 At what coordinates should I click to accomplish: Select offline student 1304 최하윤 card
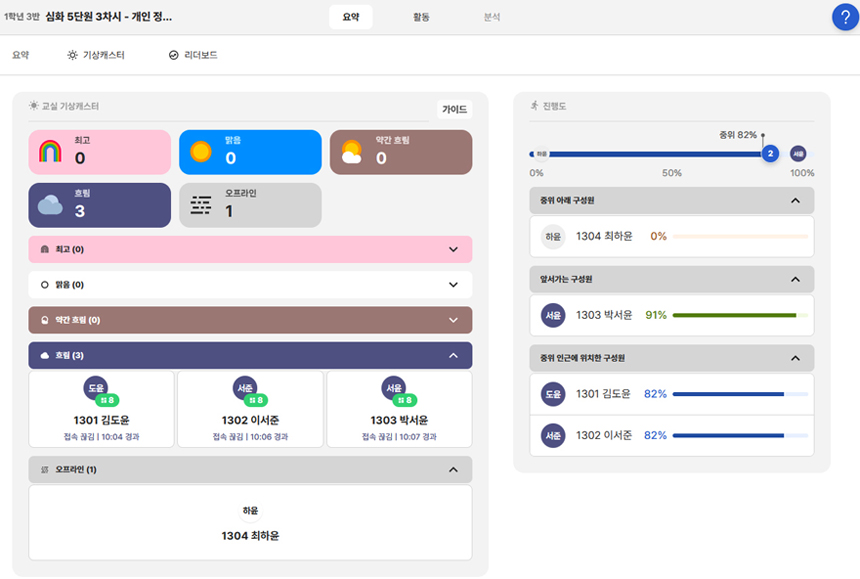coord(250,523)
